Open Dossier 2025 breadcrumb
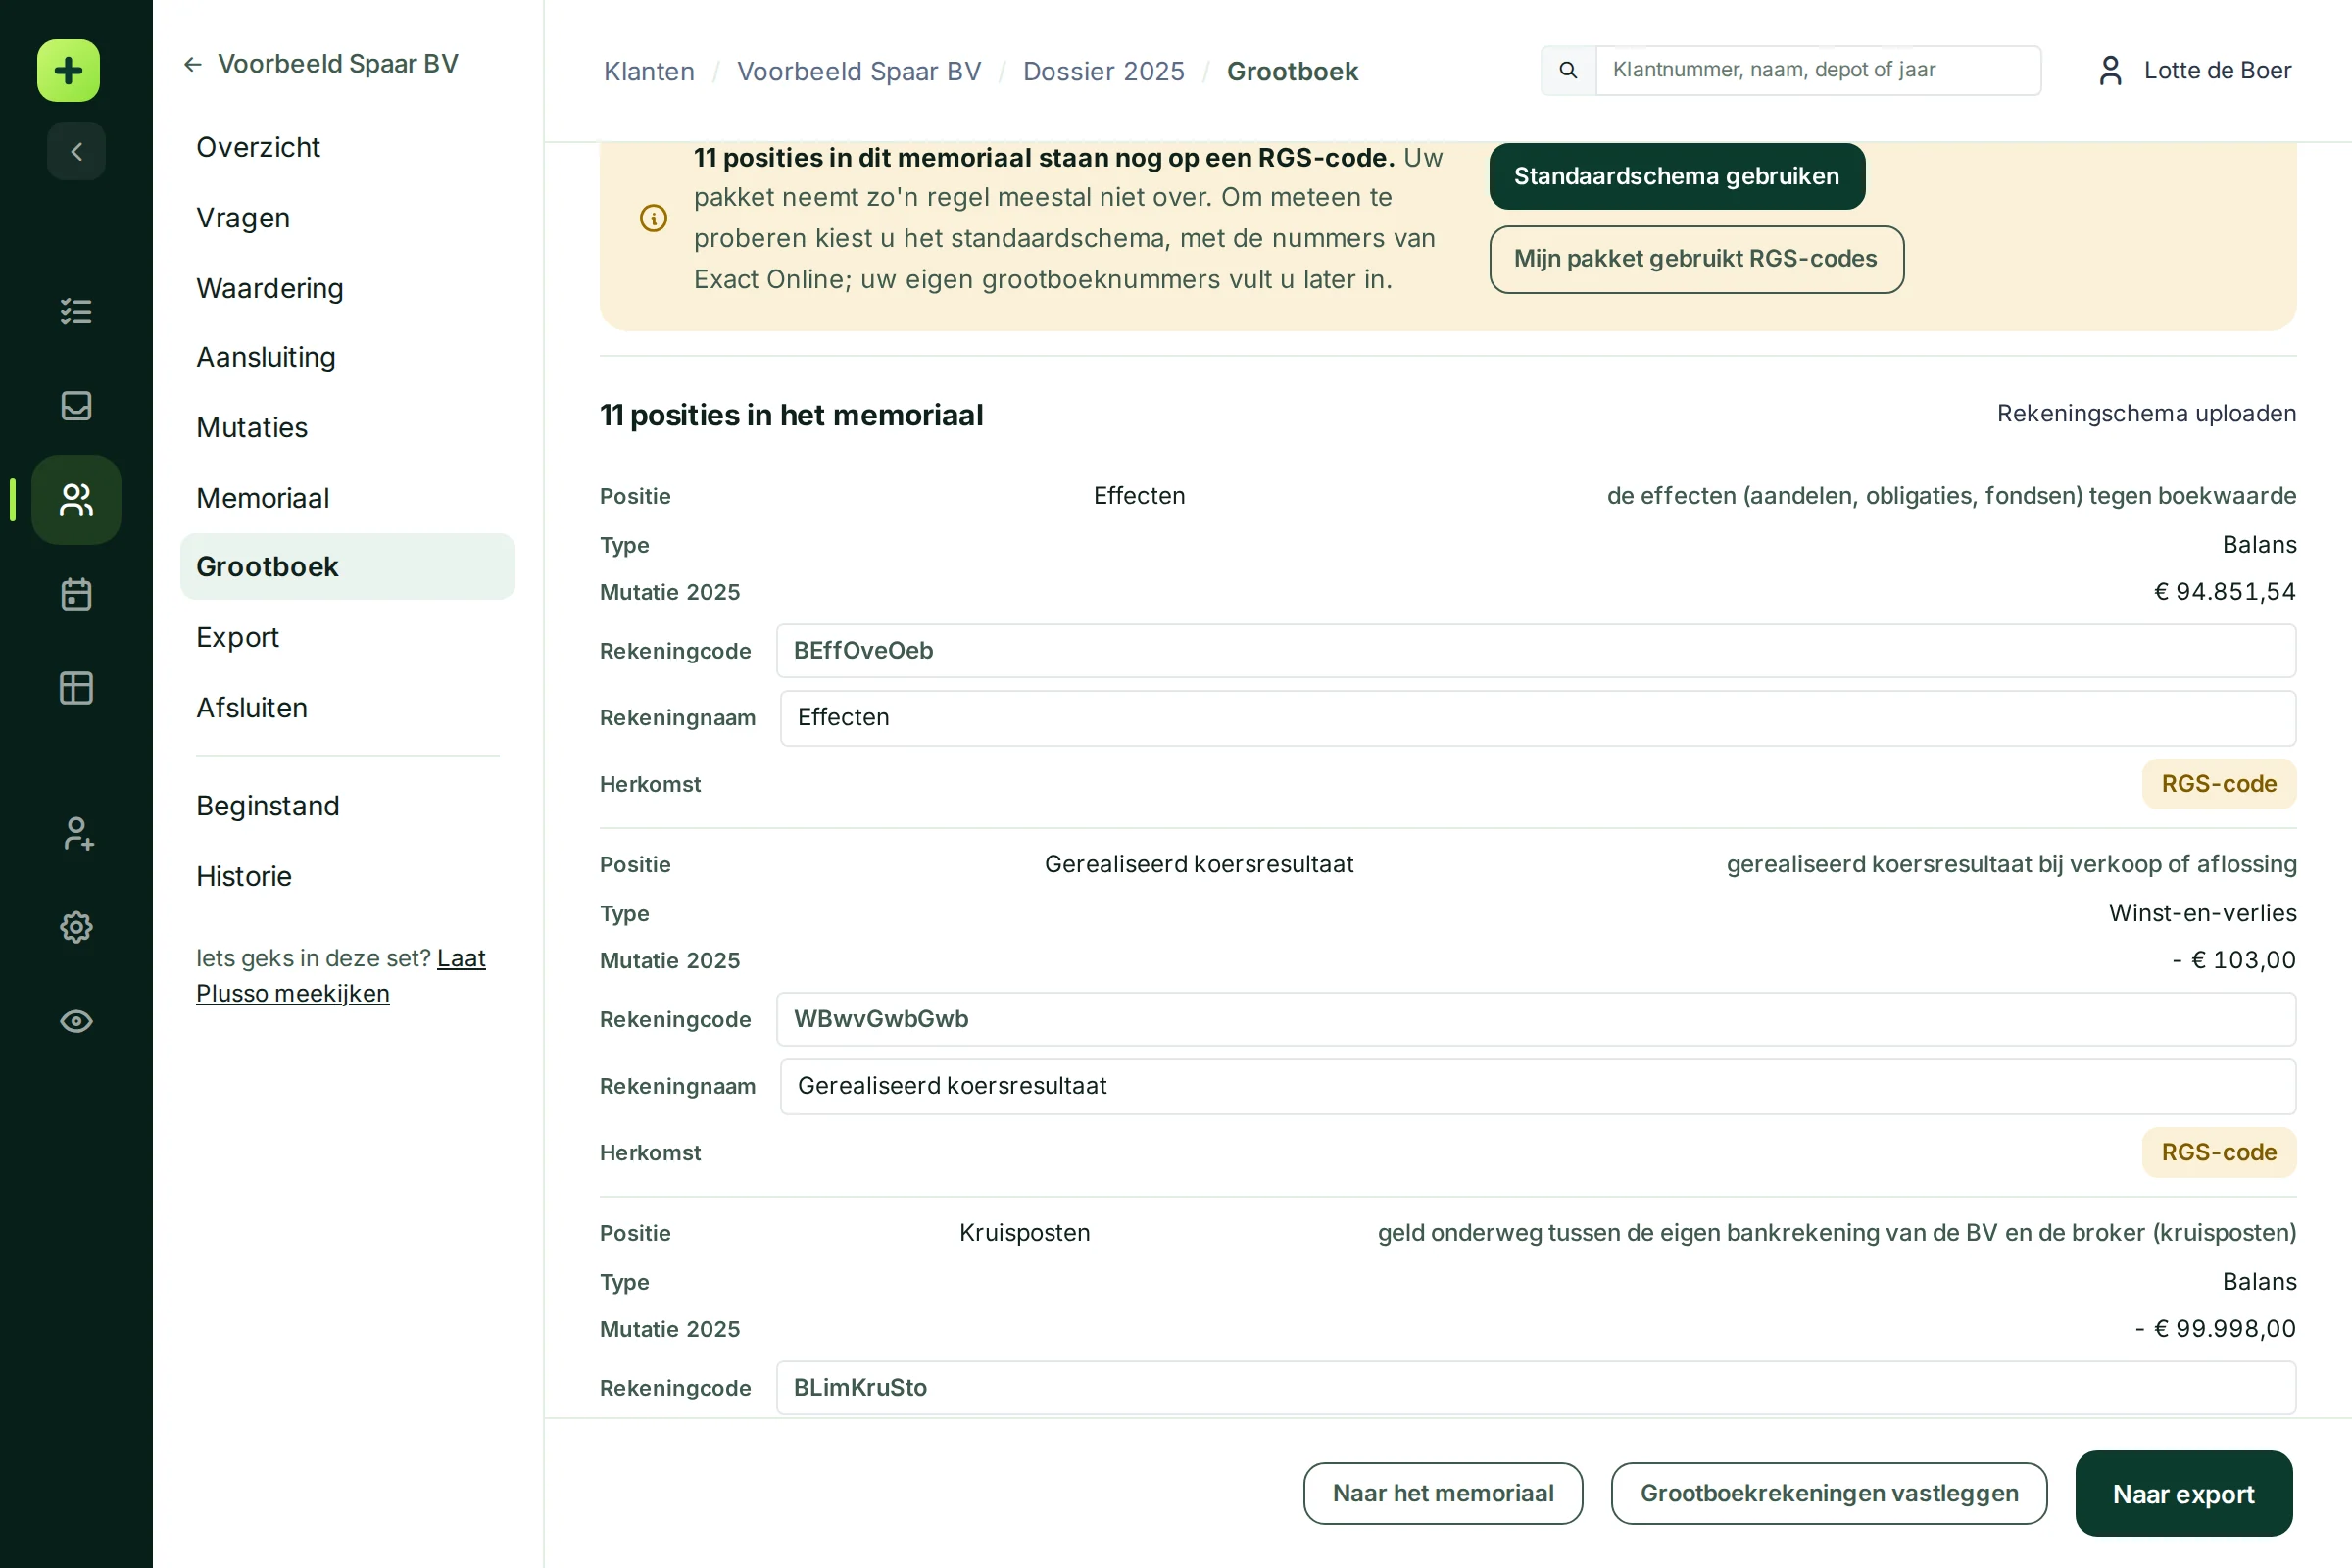Viewport: 2352px width, 1568px height. click(x=1103, y=71)
